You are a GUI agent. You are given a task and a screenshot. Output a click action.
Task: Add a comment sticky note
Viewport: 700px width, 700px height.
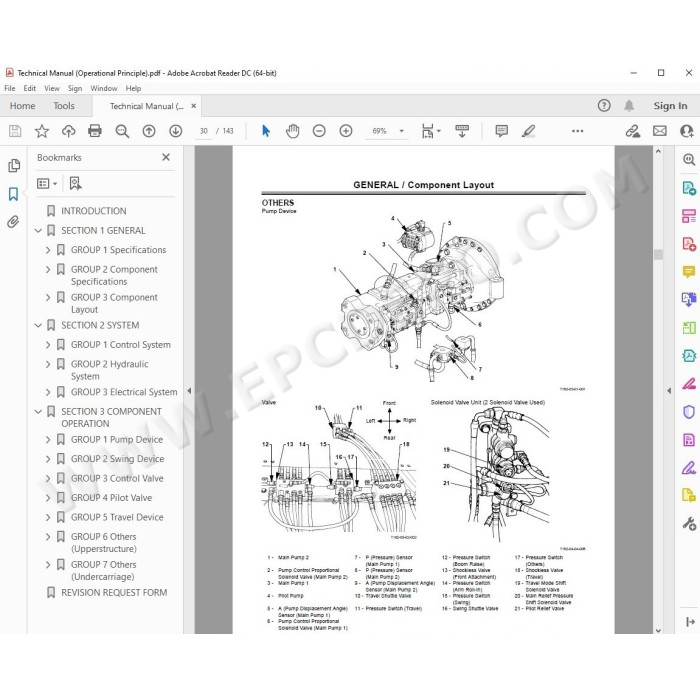click(x=501, y=131)
